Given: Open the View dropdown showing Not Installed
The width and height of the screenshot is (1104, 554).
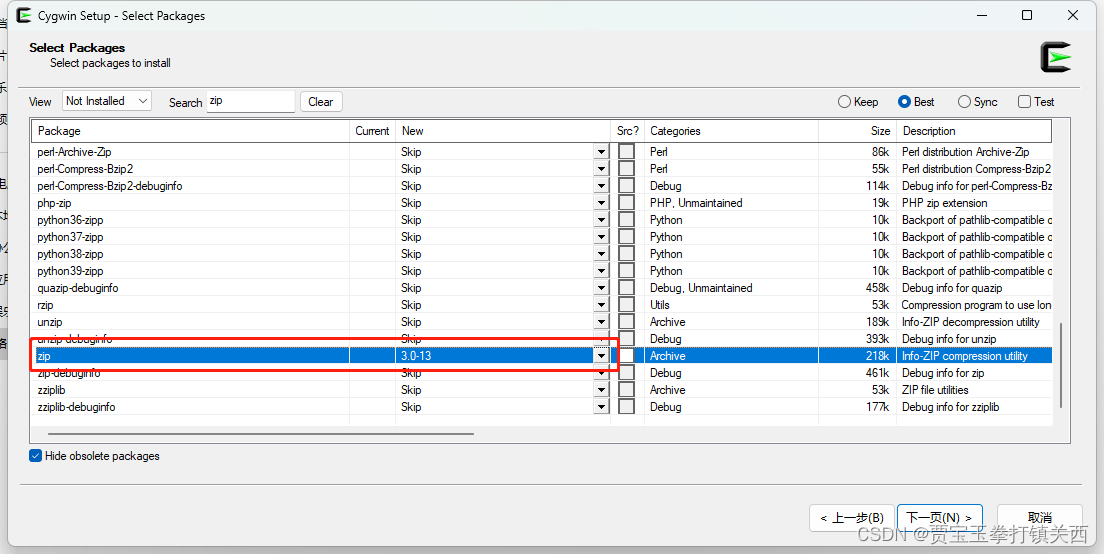Looking at the screenshot, I should [107, 101].
